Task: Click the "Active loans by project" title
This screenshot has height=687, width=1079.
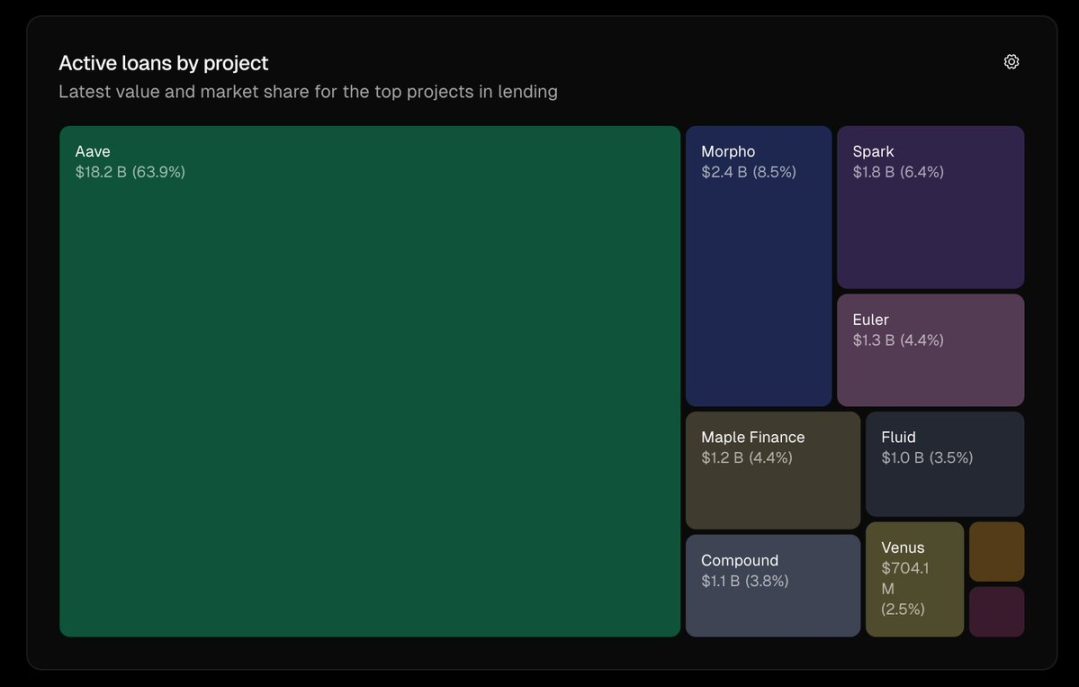Action: 163,63
